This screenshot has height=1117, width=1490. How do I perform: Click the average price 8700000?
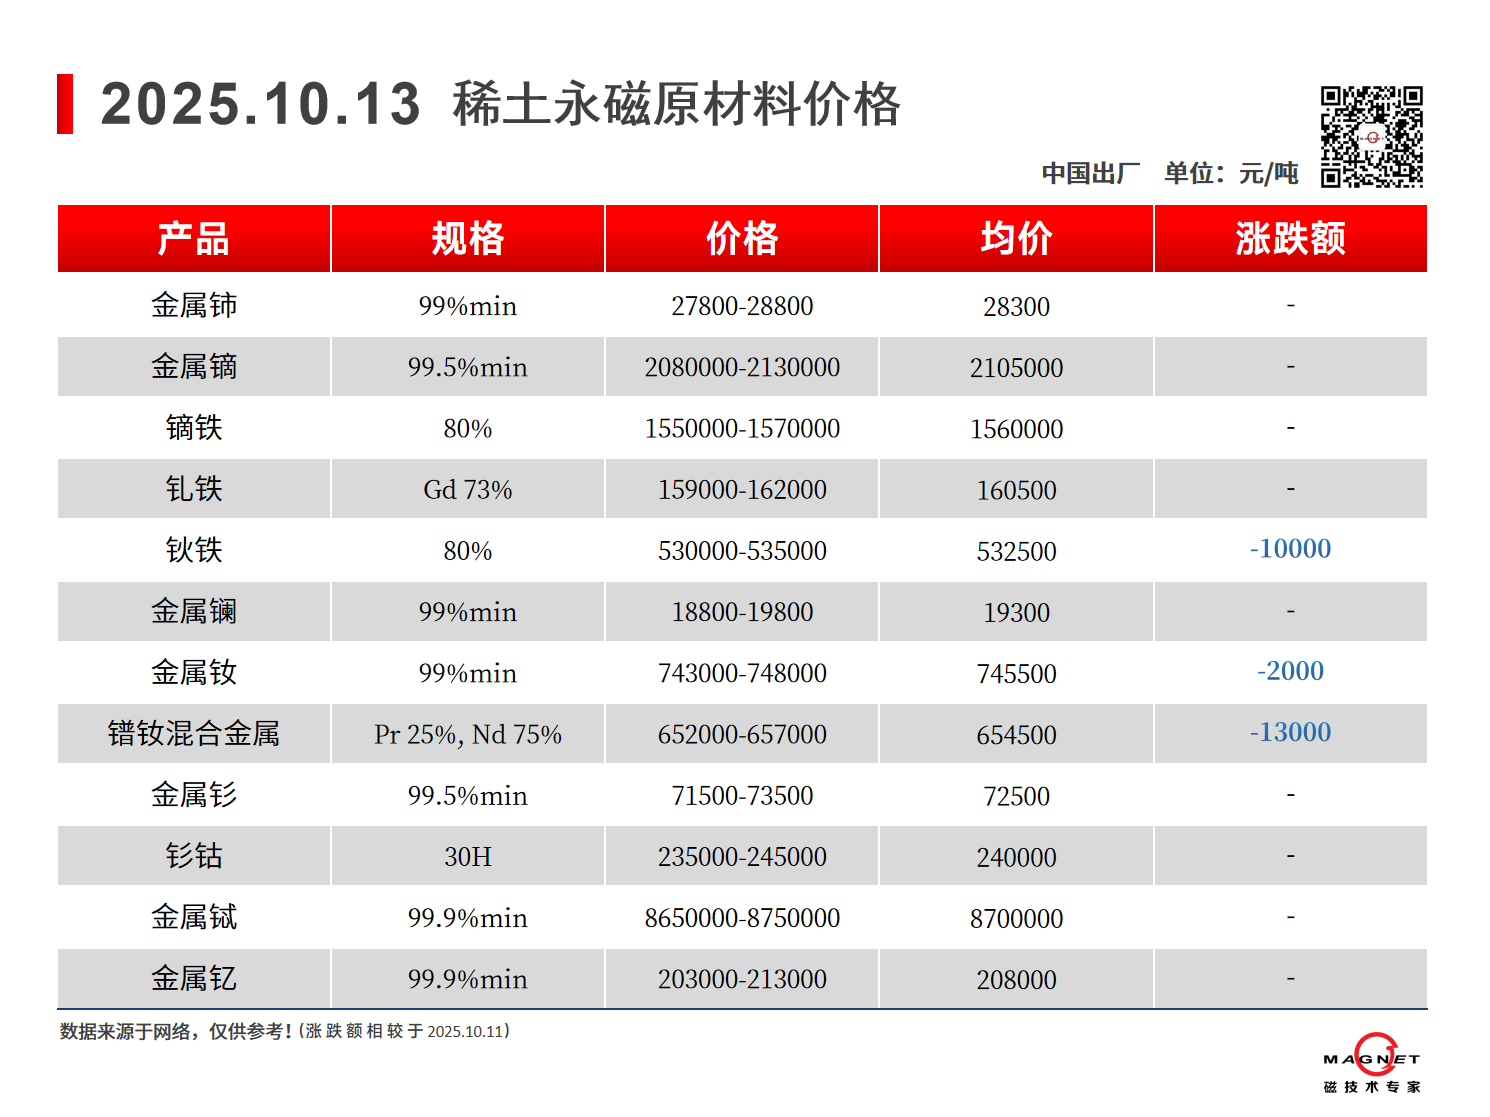tap(1016, 918)
